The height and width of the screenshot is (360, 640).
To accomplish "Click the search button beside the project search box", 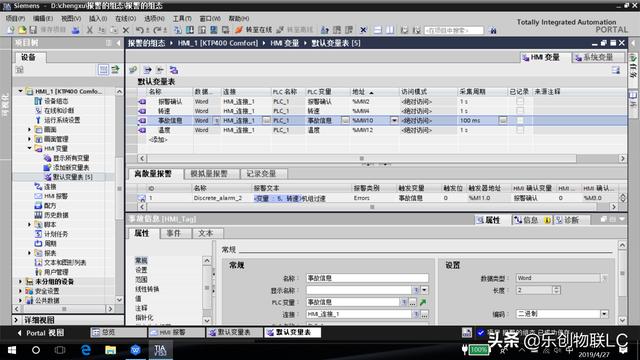I will 493,30.
